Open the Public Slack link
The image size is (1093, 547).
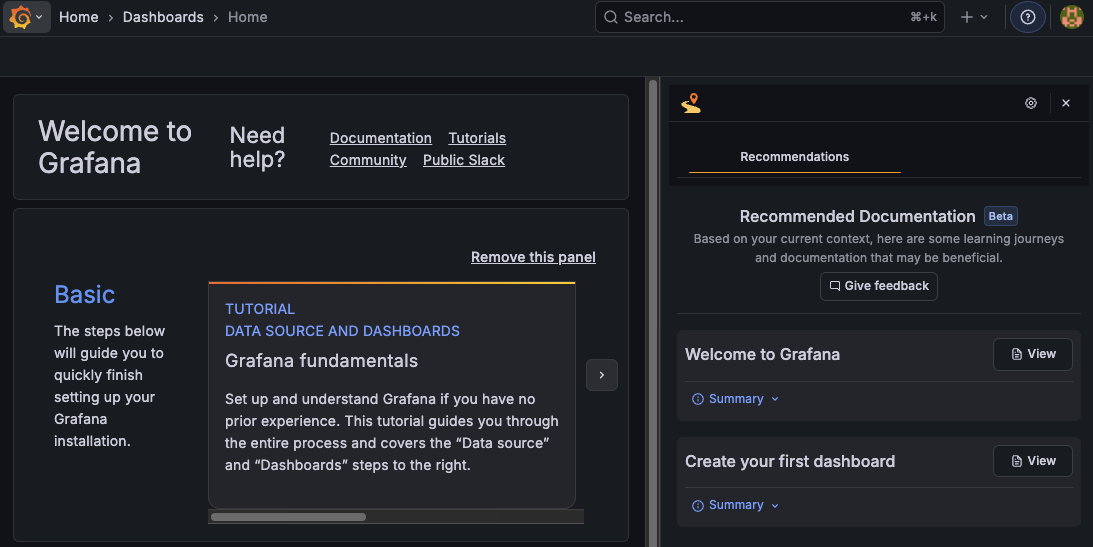[464, 160]
